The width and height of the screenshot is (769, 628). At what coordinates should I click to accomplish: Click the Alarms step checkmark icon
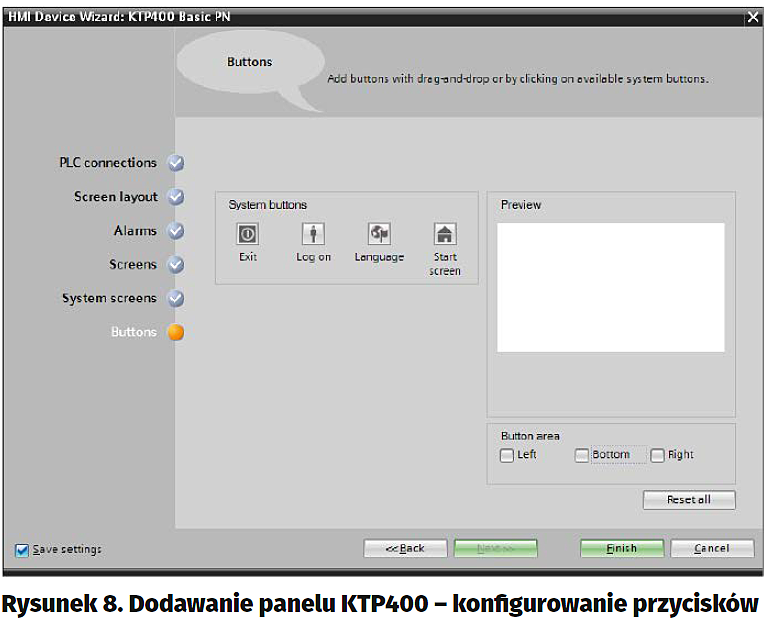click(176, 231)
